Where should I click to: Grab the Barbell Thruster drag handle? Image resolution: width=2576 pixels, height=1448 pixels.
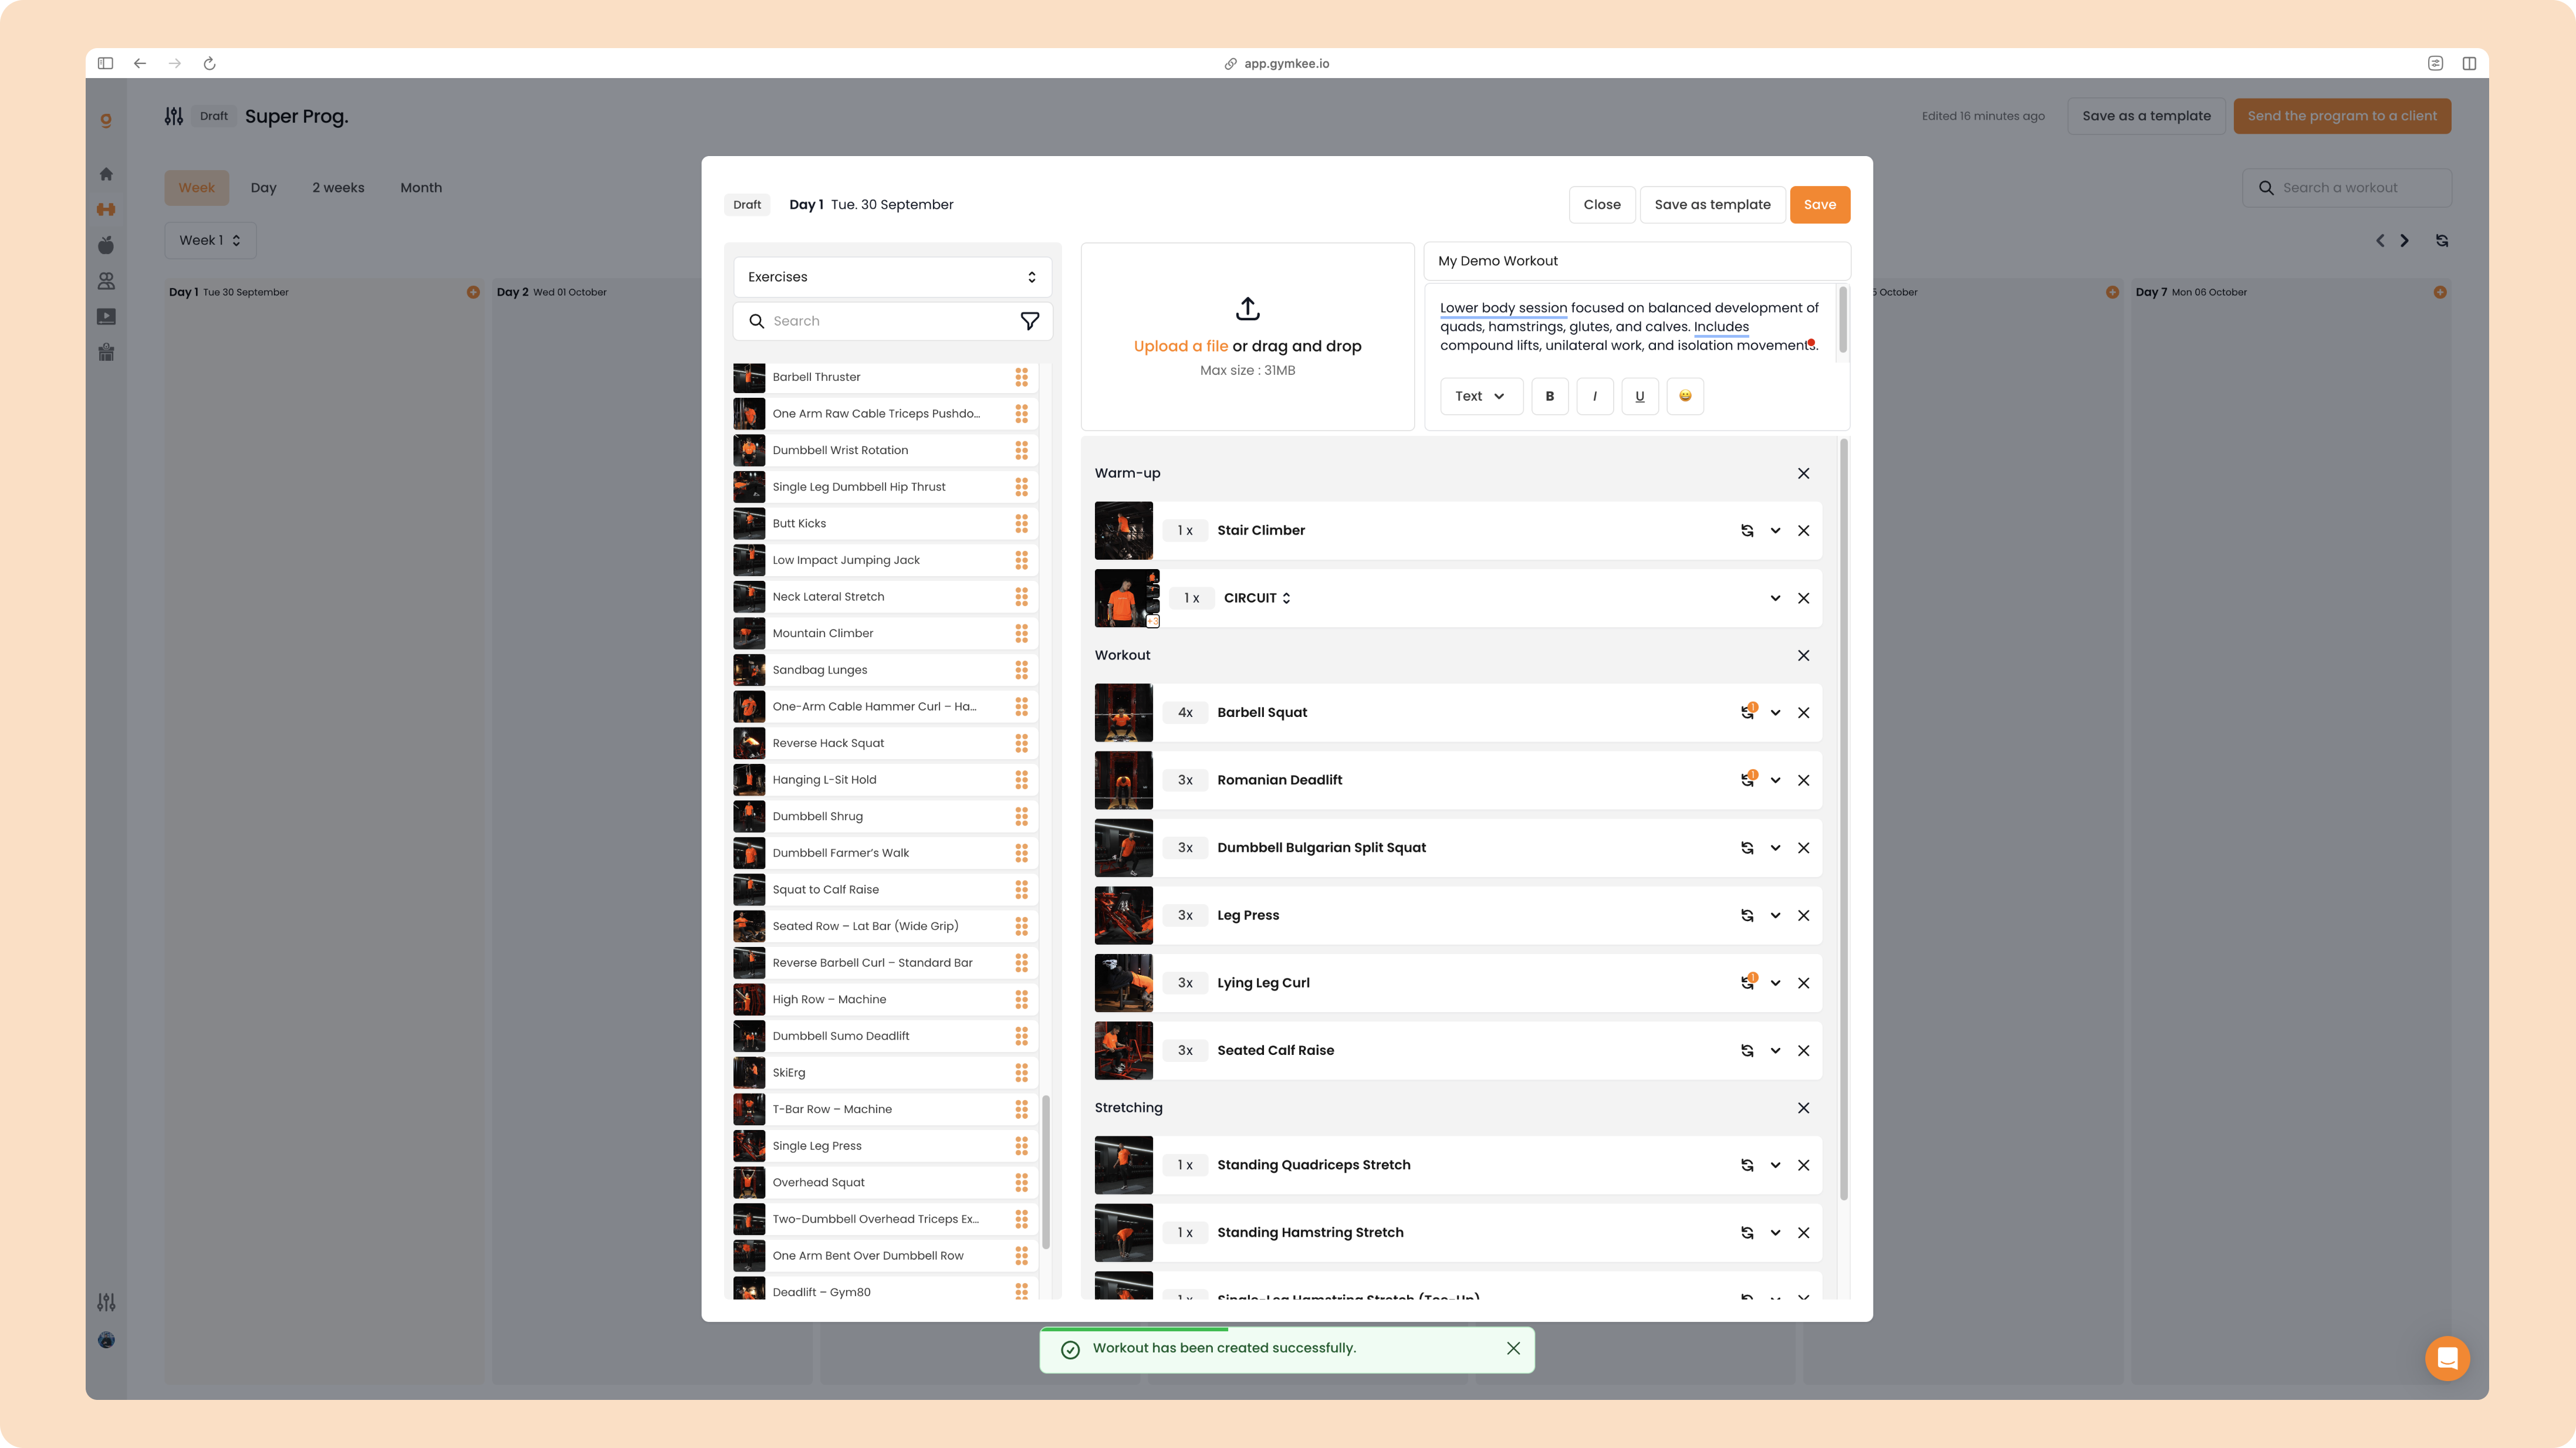1021,377
